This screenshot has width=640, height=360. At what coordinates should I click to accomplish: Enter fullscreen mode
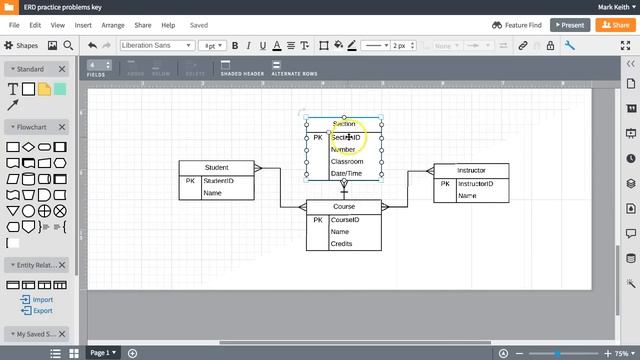pos(625,45)
